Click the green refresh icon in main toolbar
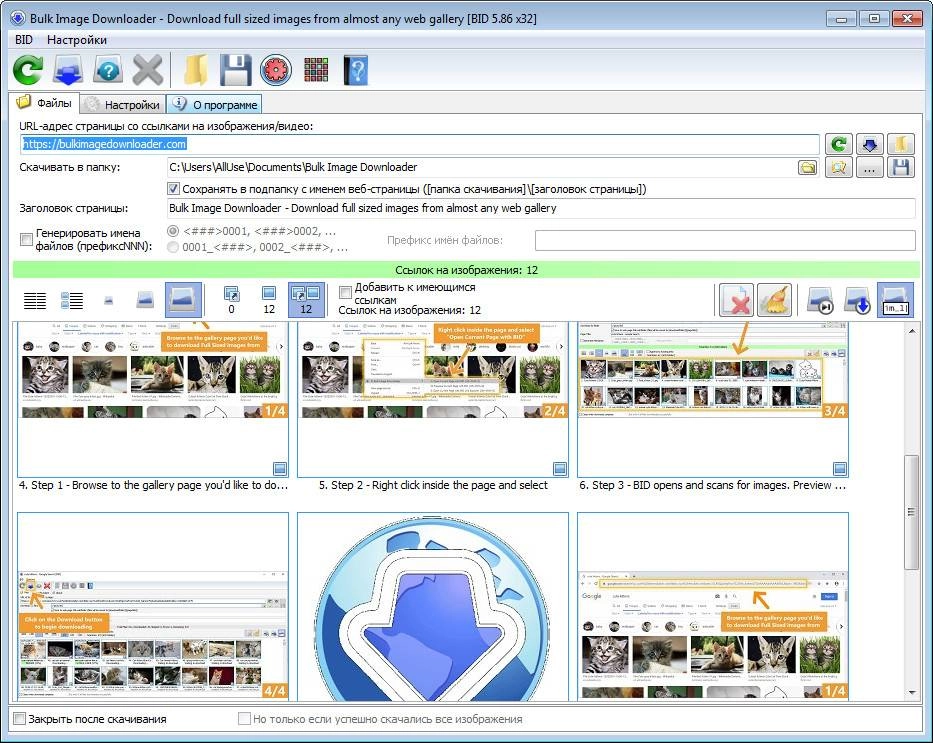This screenshot has width=933, height=743. click(27, 70)
